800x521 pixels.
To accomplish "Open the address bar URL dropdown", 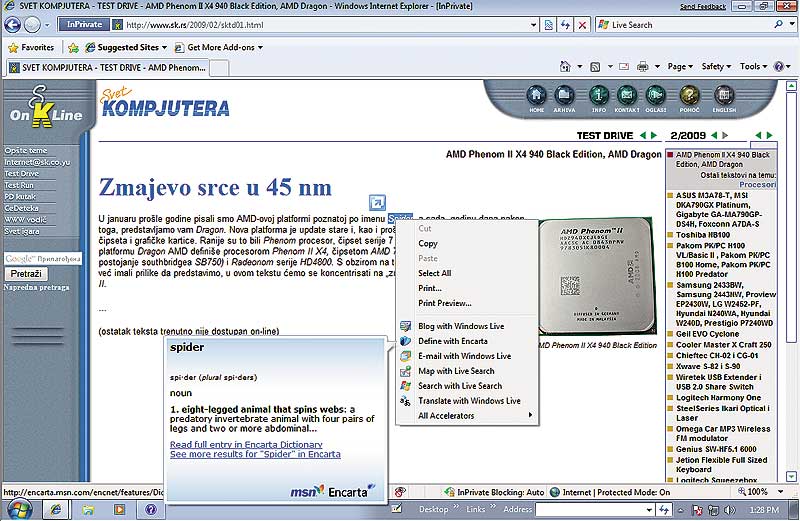I will point(533,24).
